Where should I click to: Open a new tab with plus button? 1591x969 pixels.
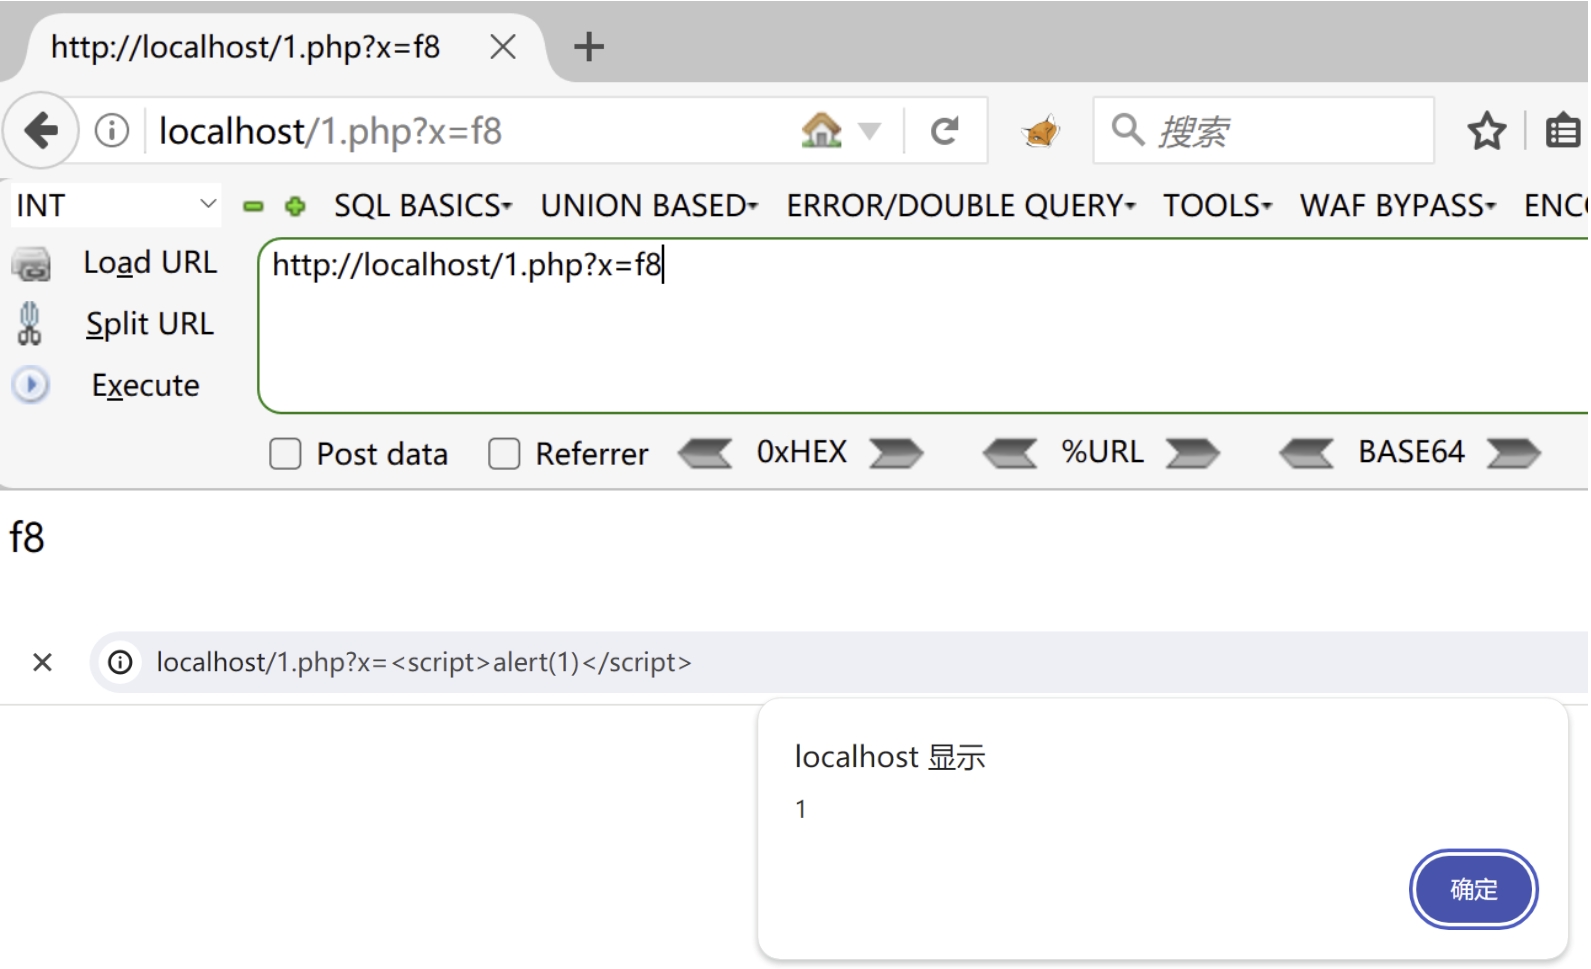pos(589,47)
